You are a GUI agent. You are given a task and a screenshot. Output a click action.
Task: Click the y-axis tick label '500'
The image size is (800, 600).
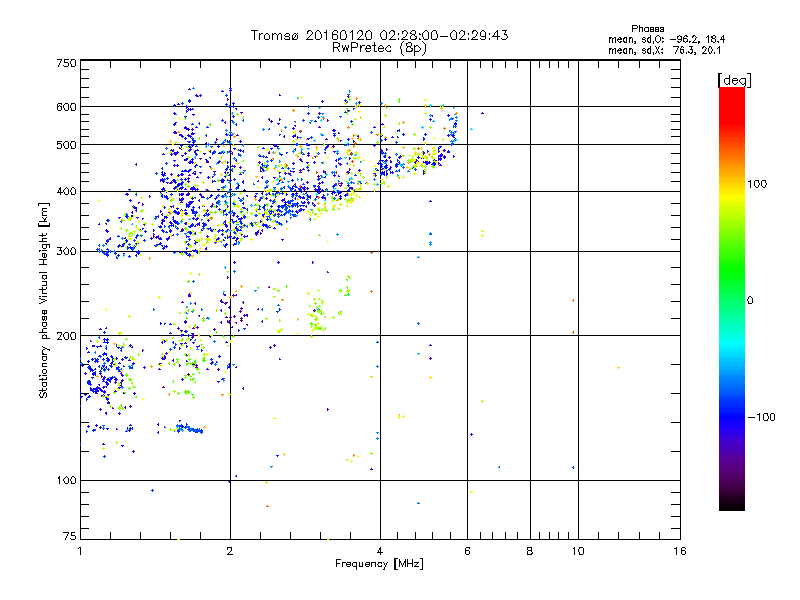66,145
